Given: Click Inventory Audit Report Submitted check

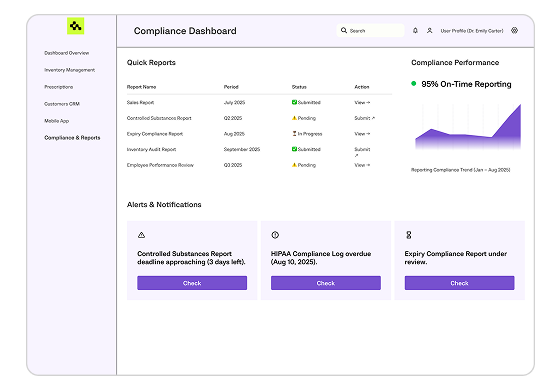Looking at the screenshot, I should coord(294,149).
